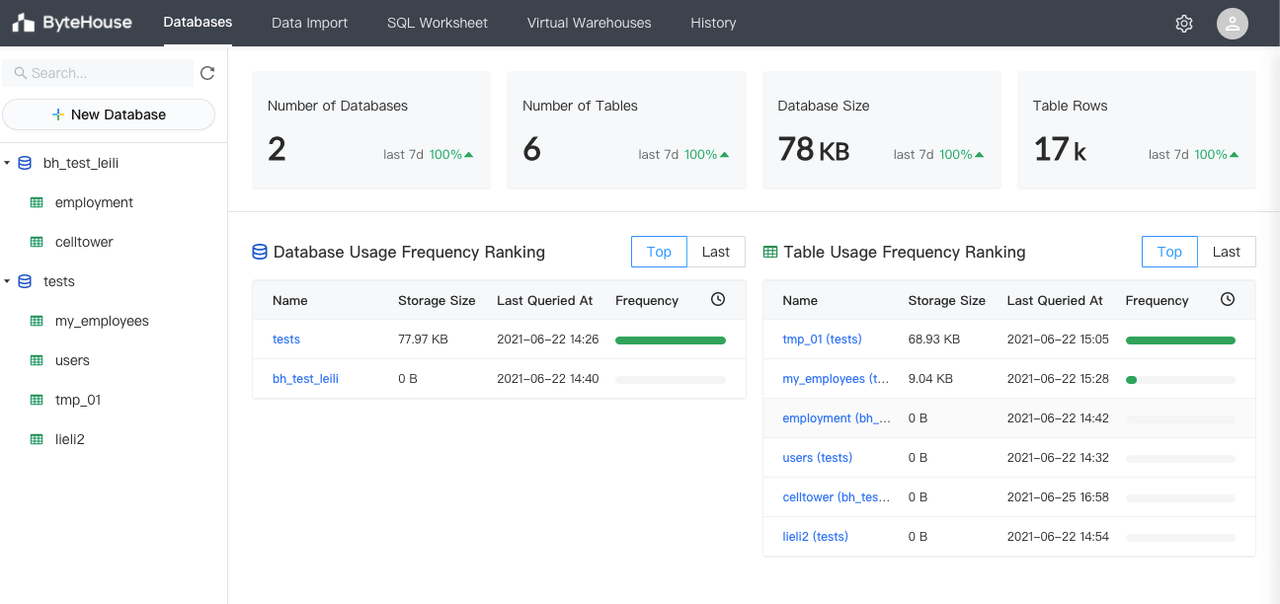Select my_employees in the sidebar tree

(102, 321)
